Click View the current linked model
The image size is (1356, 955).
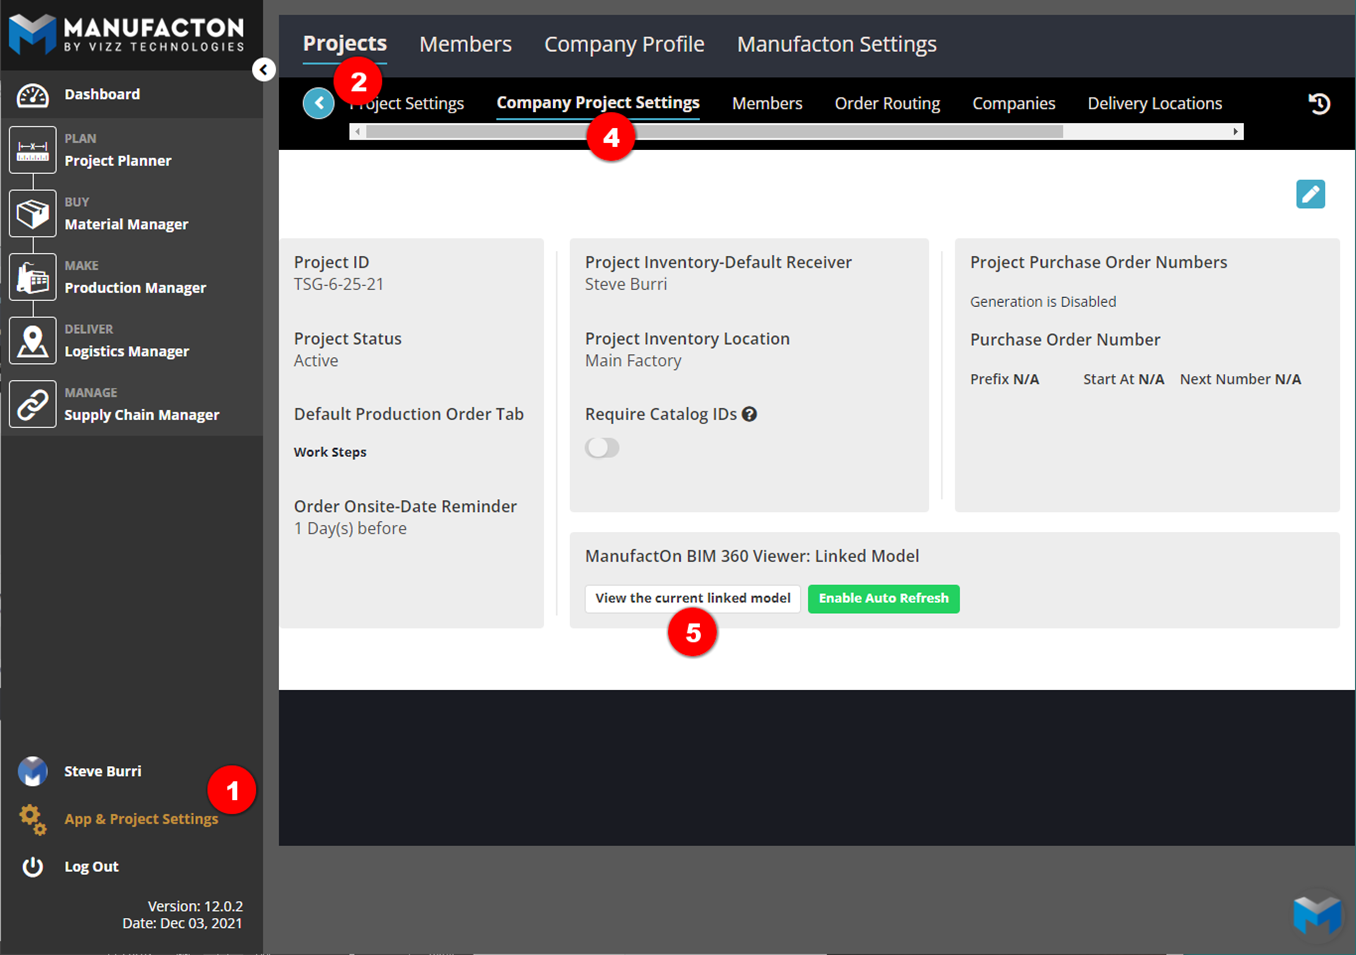[692, 598]
